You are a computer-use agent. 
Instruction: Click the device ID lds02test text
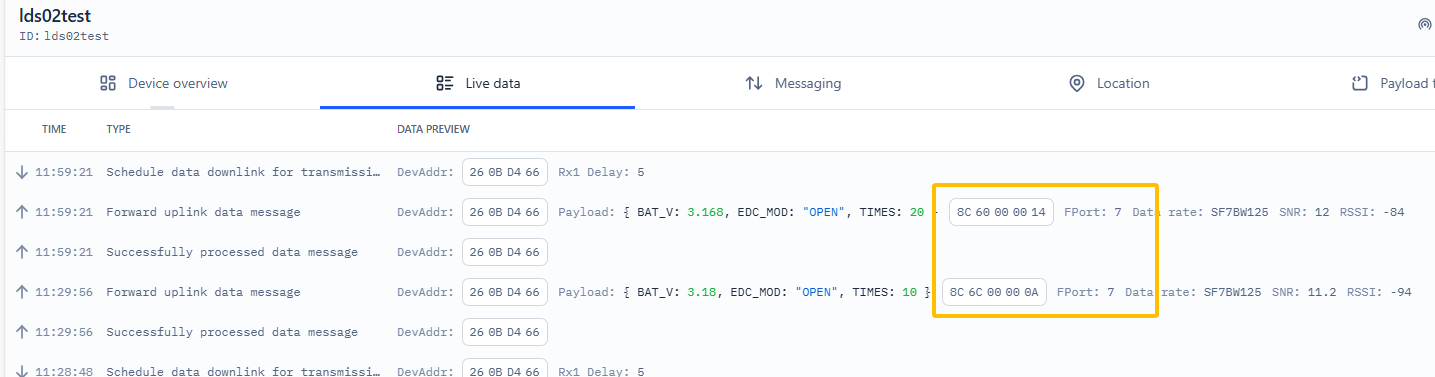[76, 36]
